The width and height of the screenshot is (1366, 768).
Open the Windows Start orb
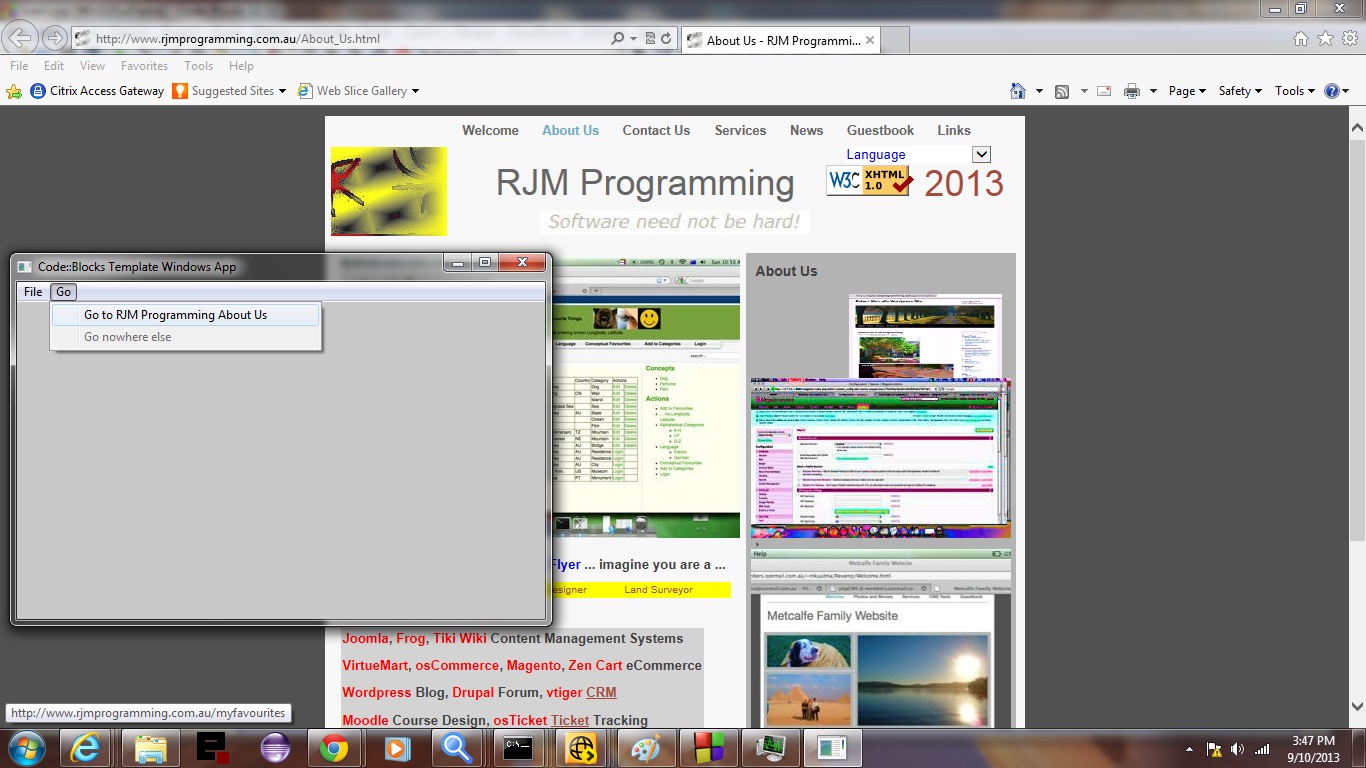pos(25,748)
